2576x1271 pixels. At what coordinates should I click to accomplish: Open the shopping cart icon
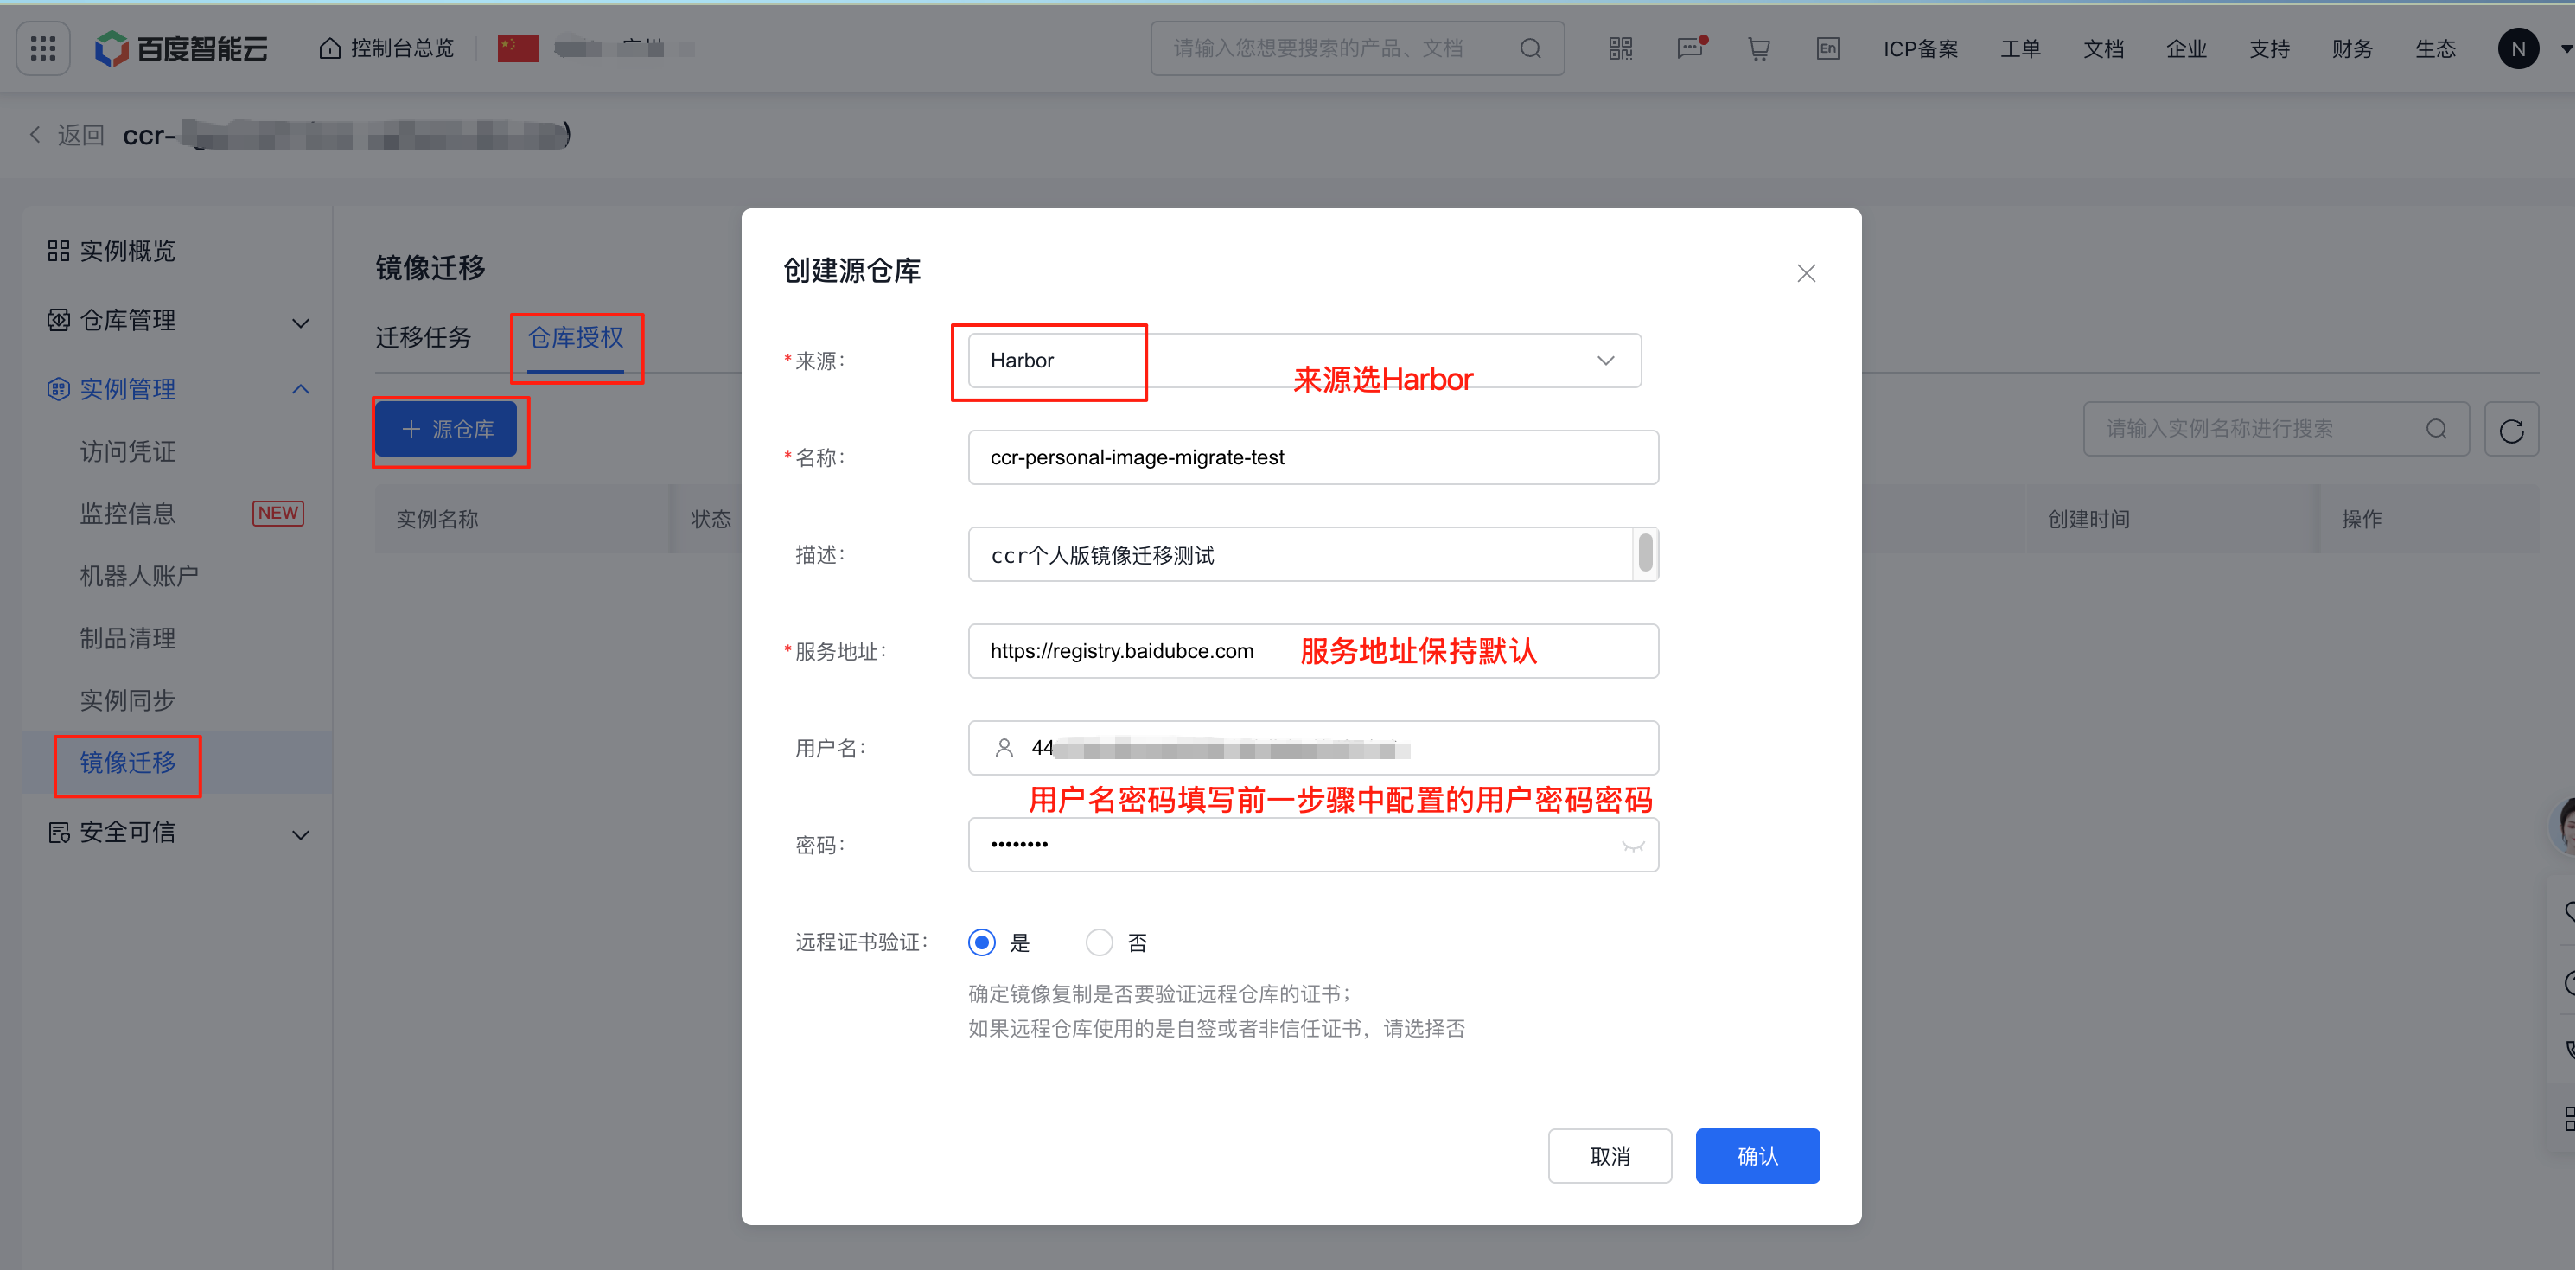point(1758,48)
